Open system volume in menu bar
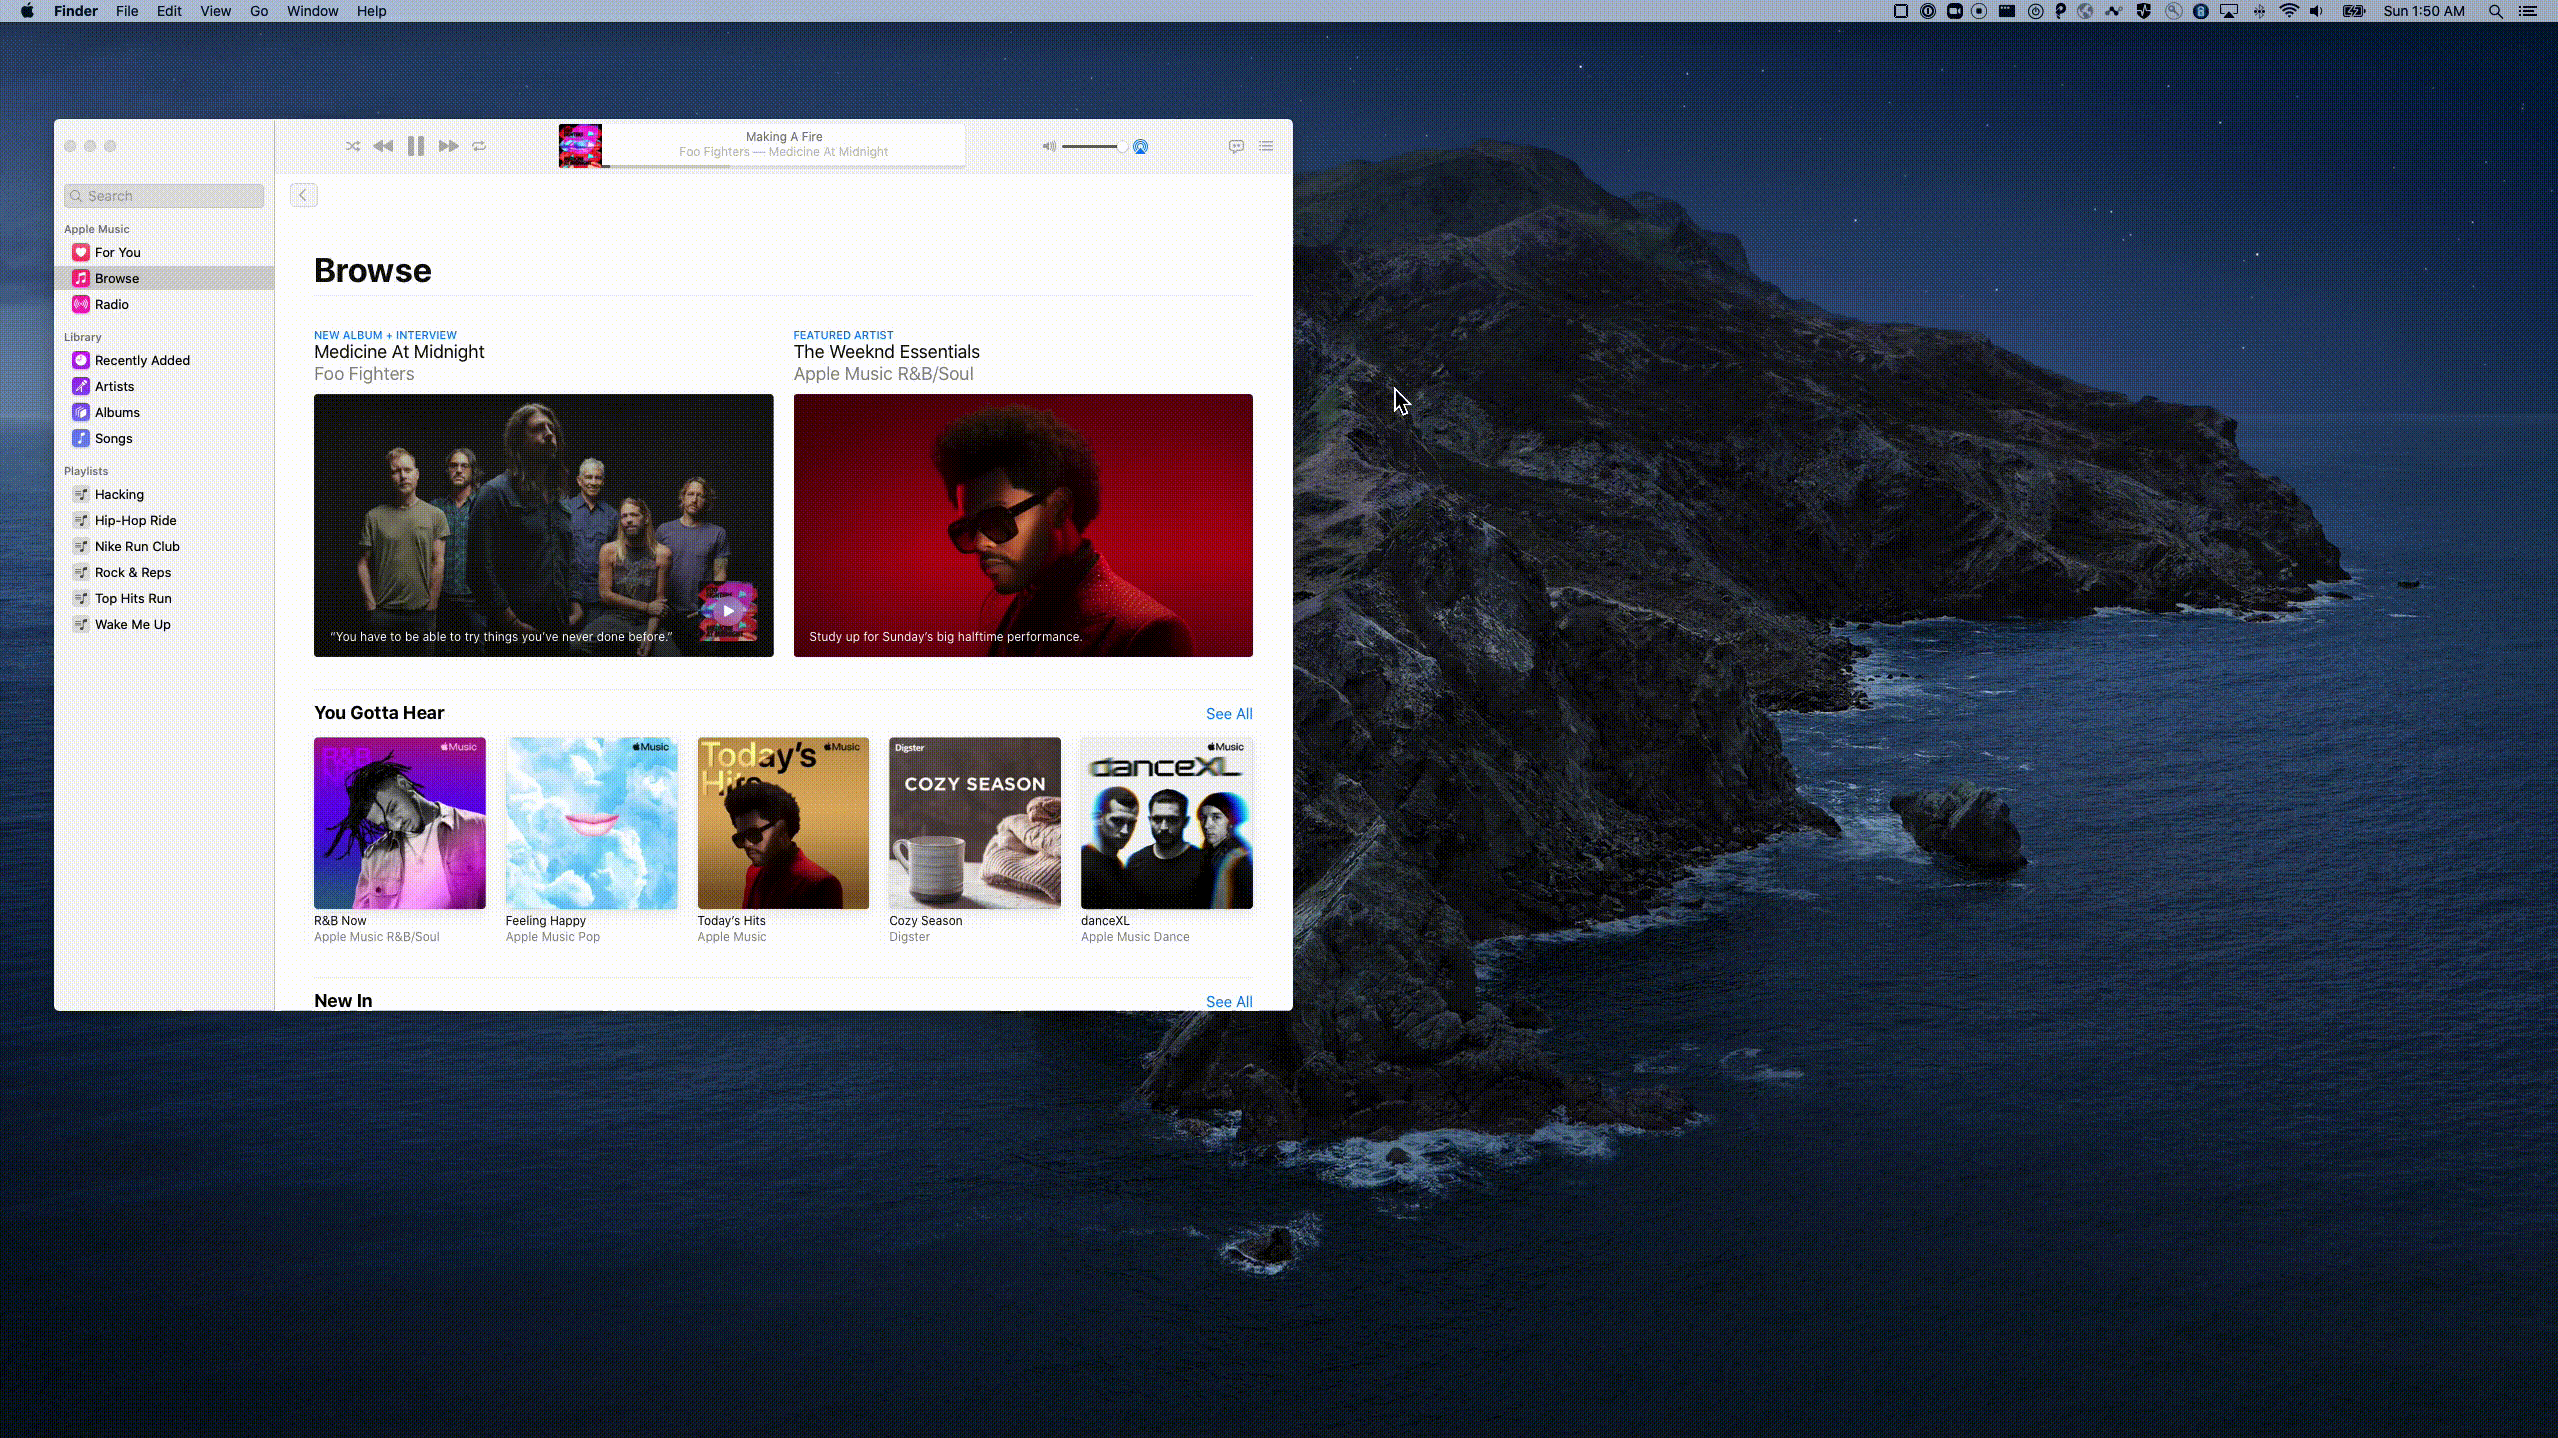 coord(2316,11)
